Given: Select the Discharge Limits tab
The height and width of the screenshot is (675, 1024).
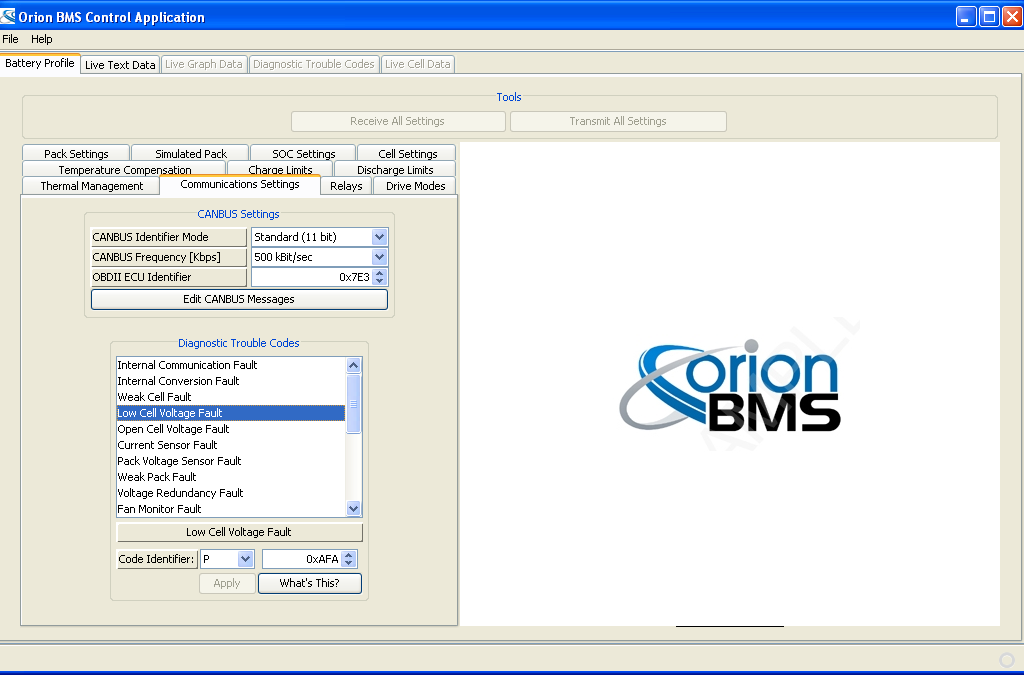Looking at the screenshot, I should 395,169.
